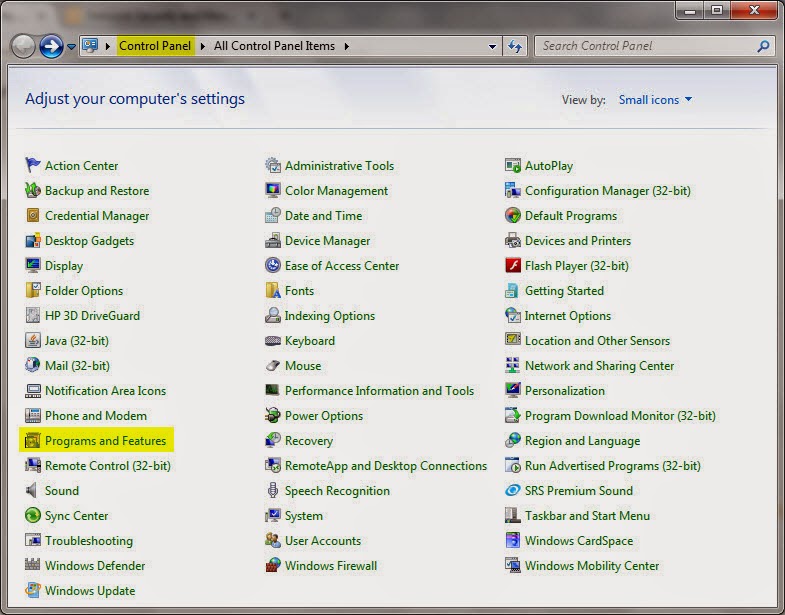785x615 pixels.
Task: Open Configuration Manager (32-bit) link
Action: pos(608,191)
